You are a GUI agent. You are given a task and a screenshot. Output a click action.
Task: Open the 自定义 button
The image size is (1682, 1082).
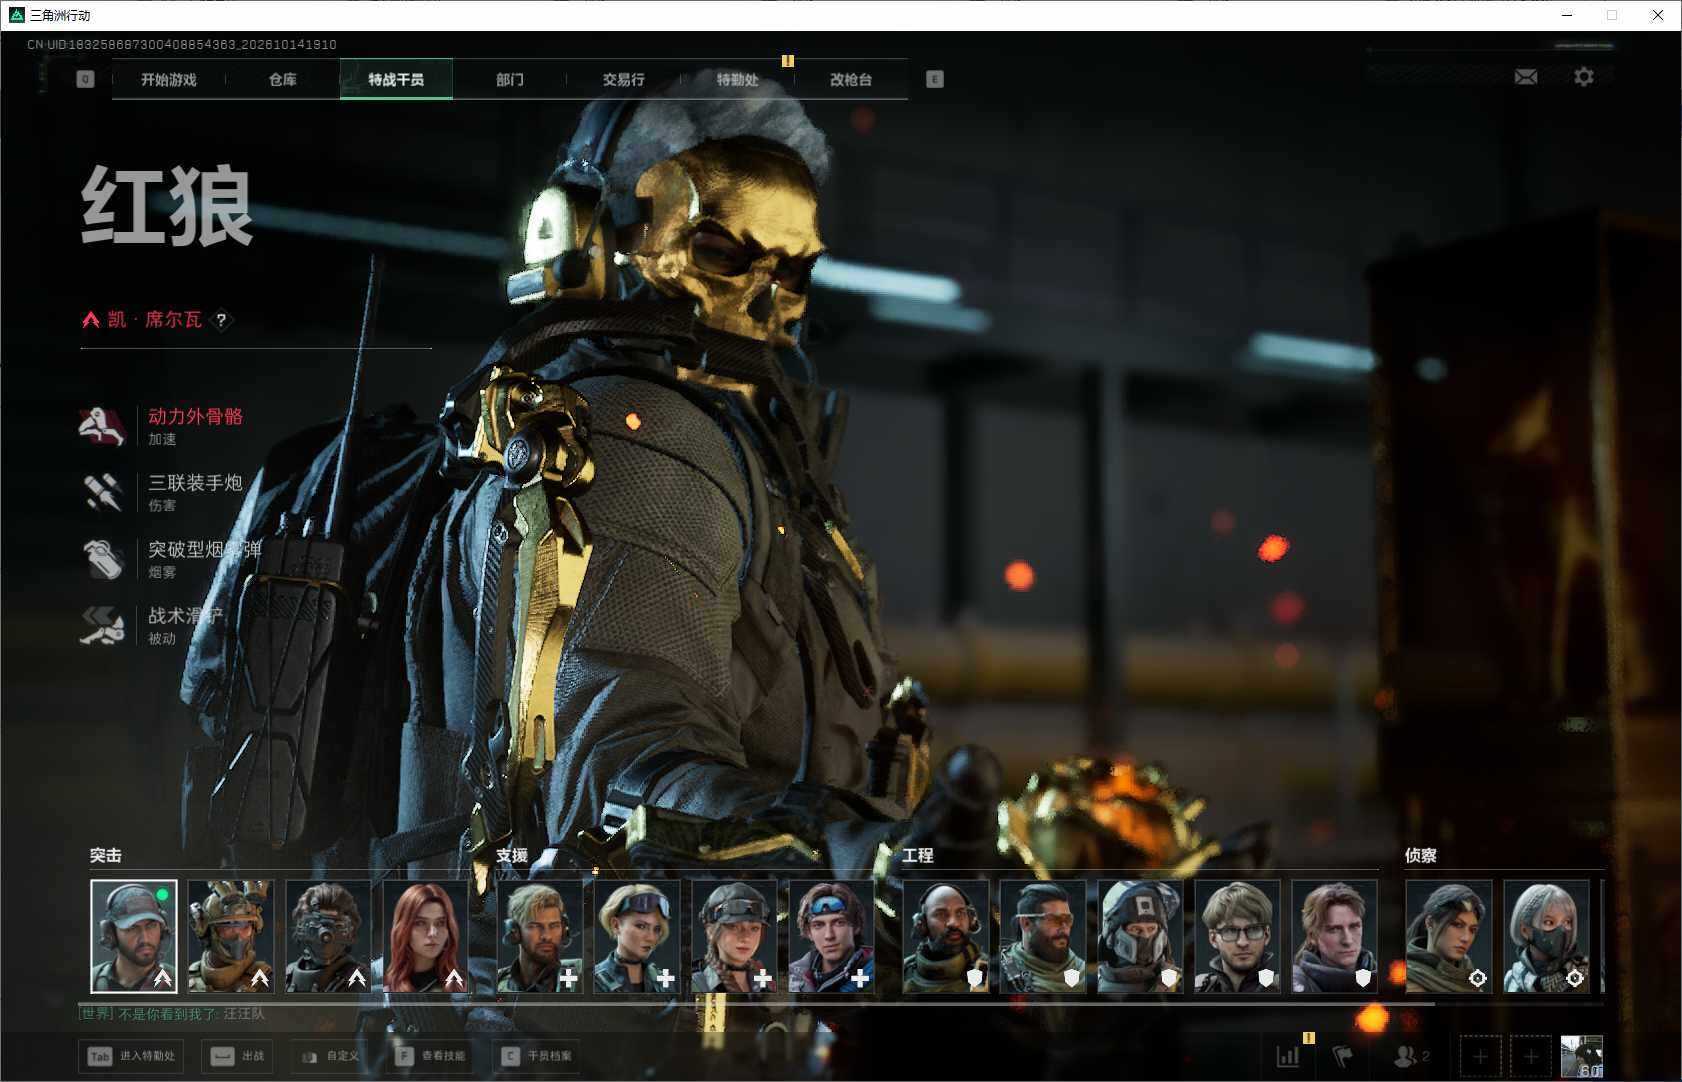click(330, 1056)
